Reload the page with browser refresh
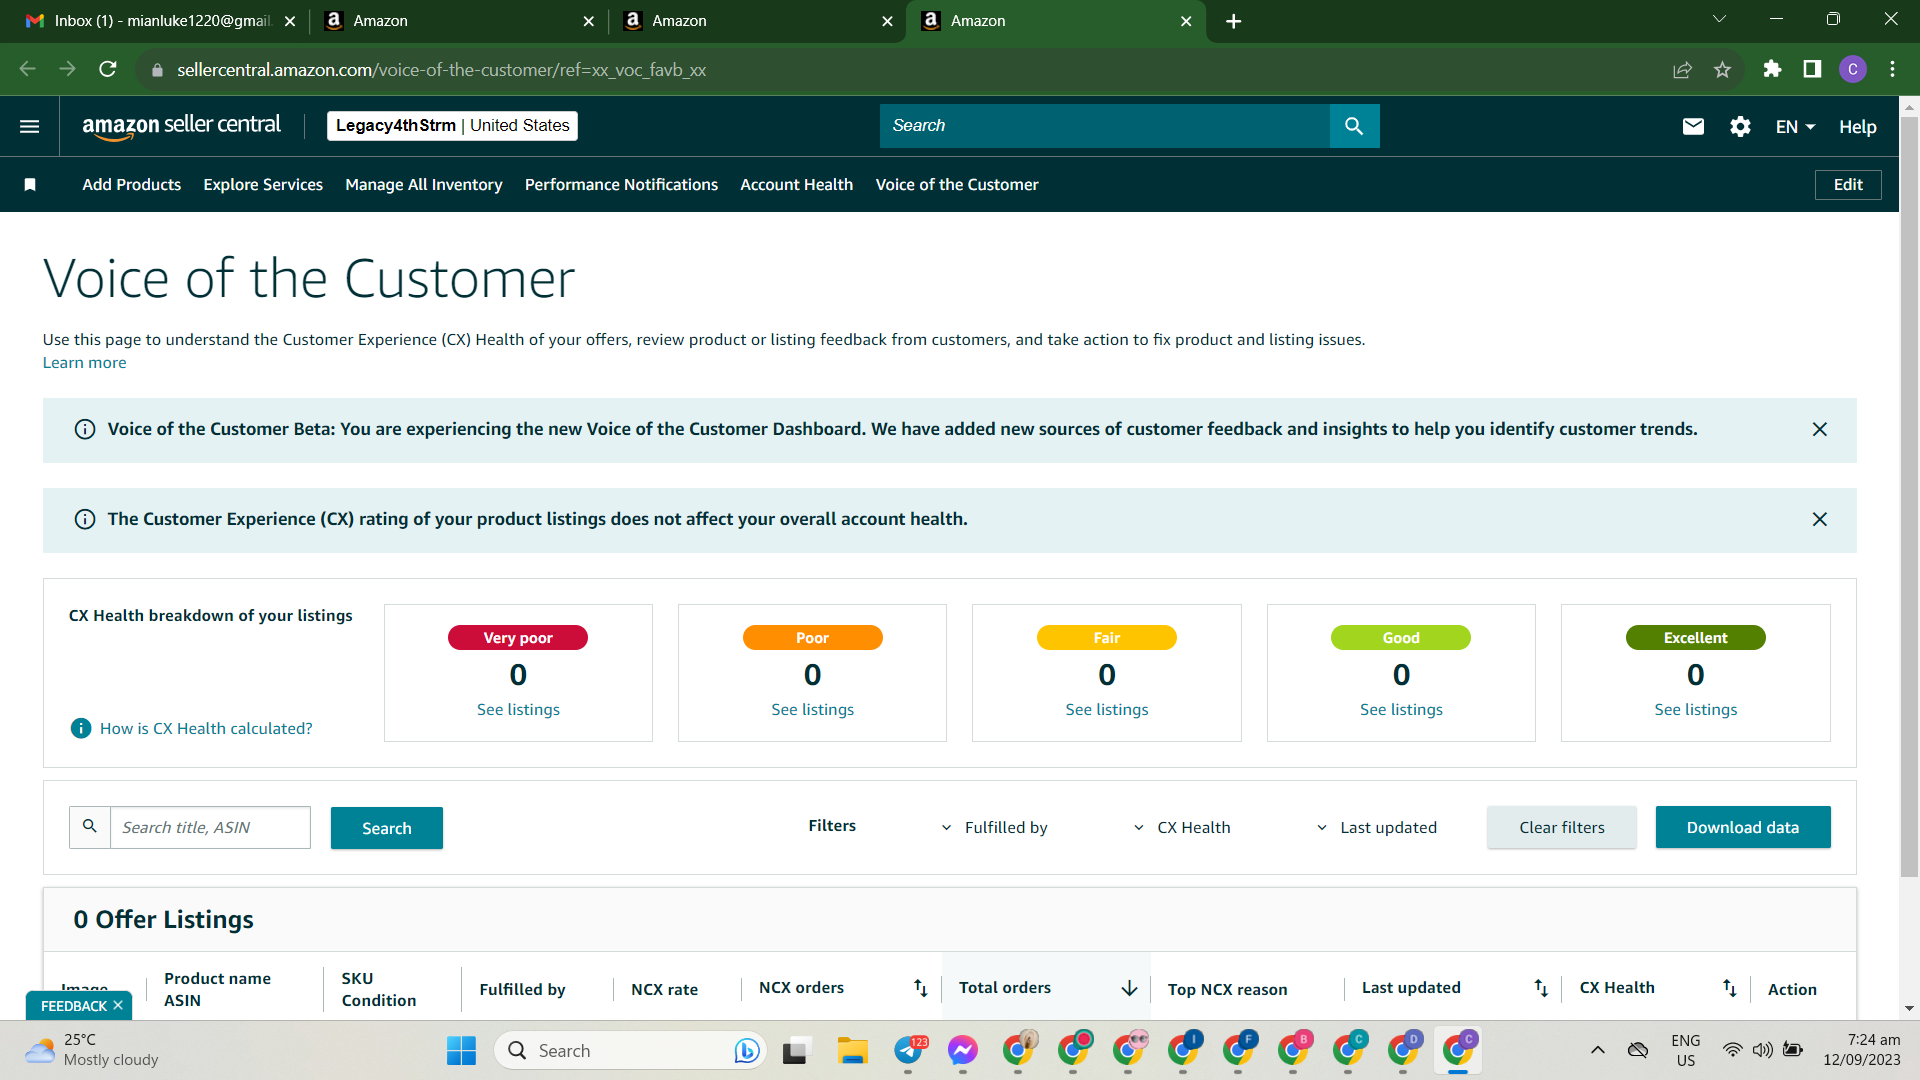1920x1080 pixels. (x=108, y=69)
